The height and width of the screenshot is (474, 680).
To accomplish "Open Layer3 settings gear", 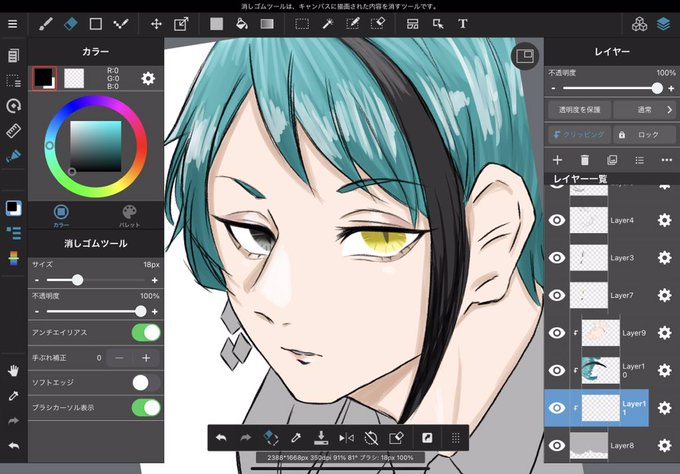I will [664, 258].
